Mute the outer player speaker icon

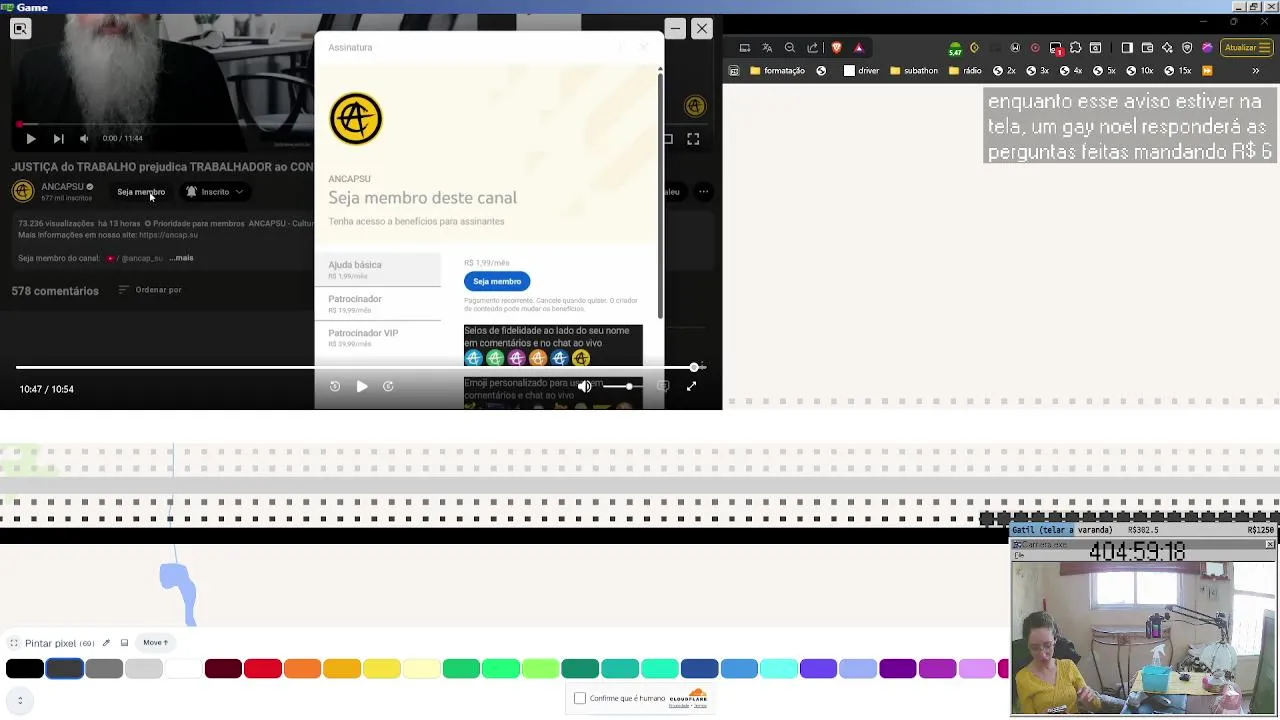(x=585, y=386)
